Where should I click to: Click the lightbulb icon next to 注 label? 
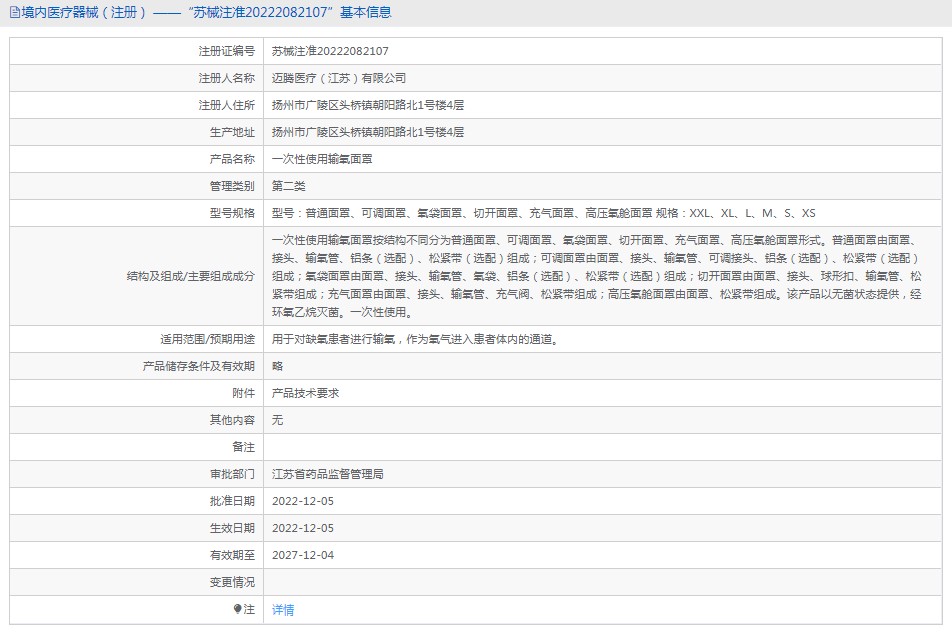(237, 609)
